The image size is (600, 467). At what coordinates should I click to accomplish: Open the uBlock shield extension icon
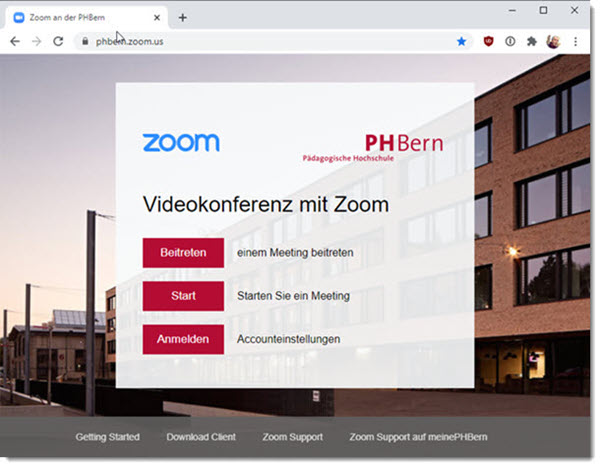pos(488,41)
